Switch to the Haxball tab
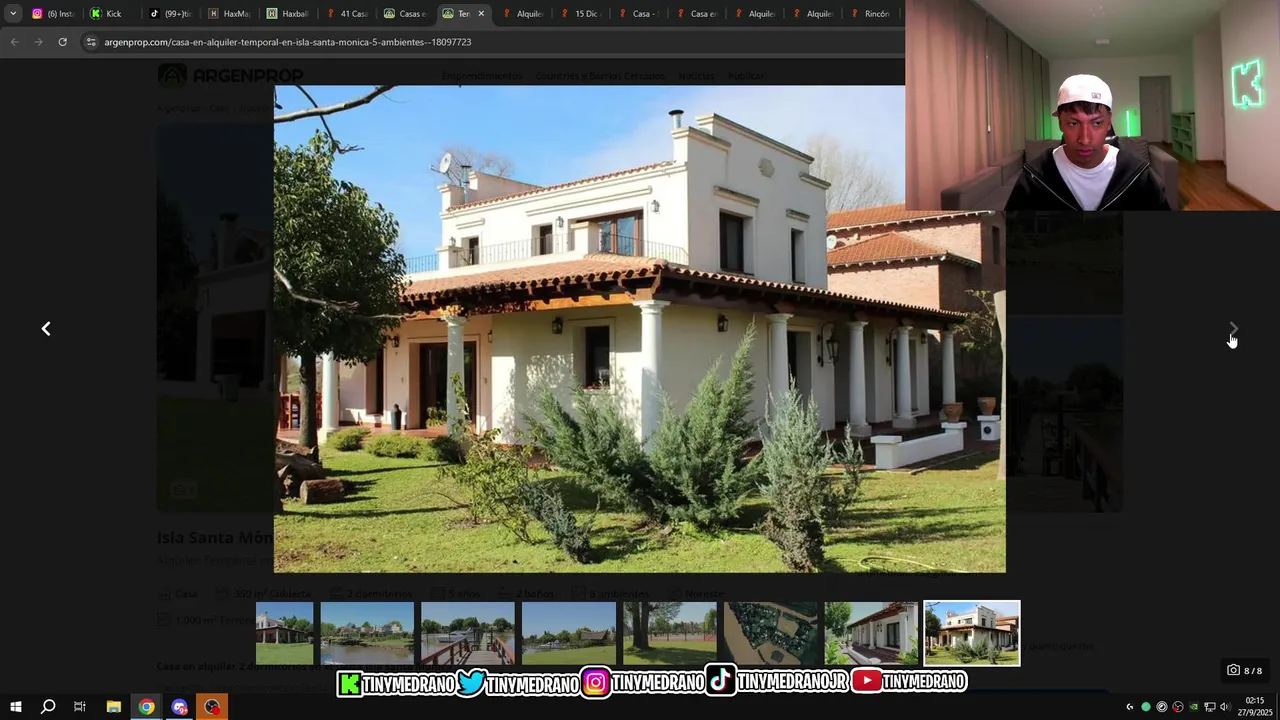This screenshot has width=1280, height=720. (287, 14)
